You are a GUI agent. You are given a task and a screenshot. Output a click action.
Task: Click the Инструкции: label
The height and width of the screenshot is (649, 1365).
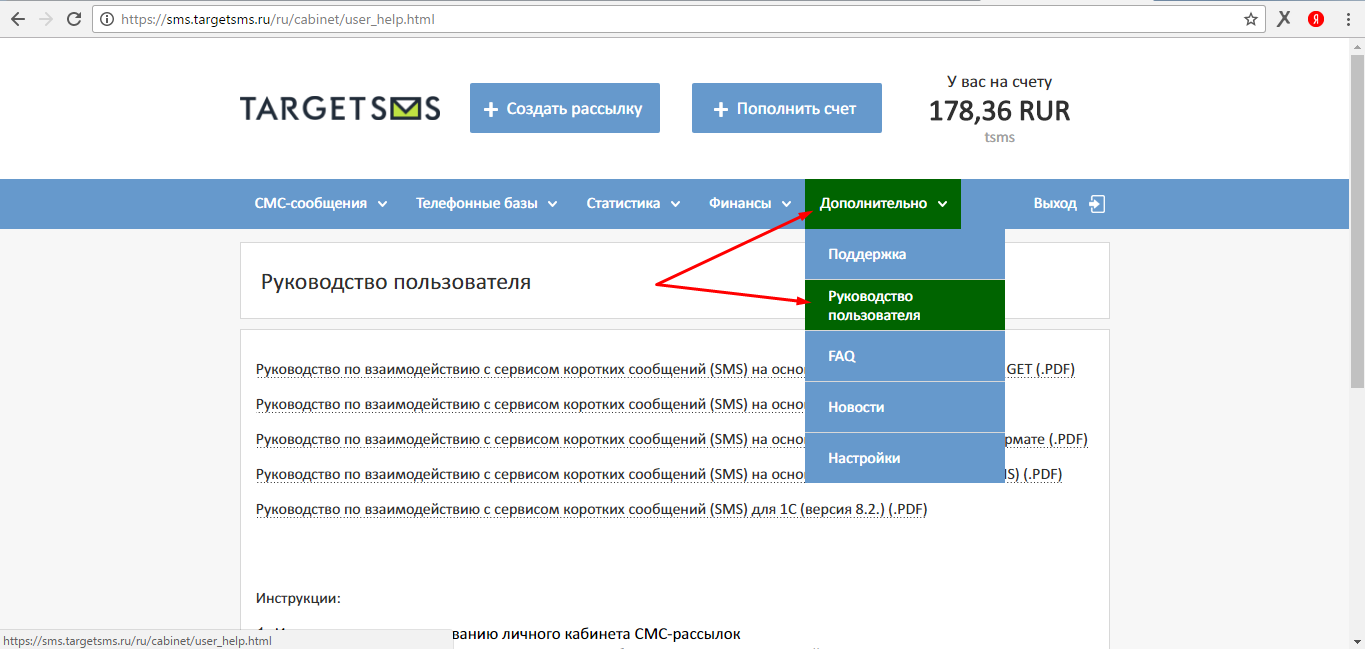tap(298, 599)
